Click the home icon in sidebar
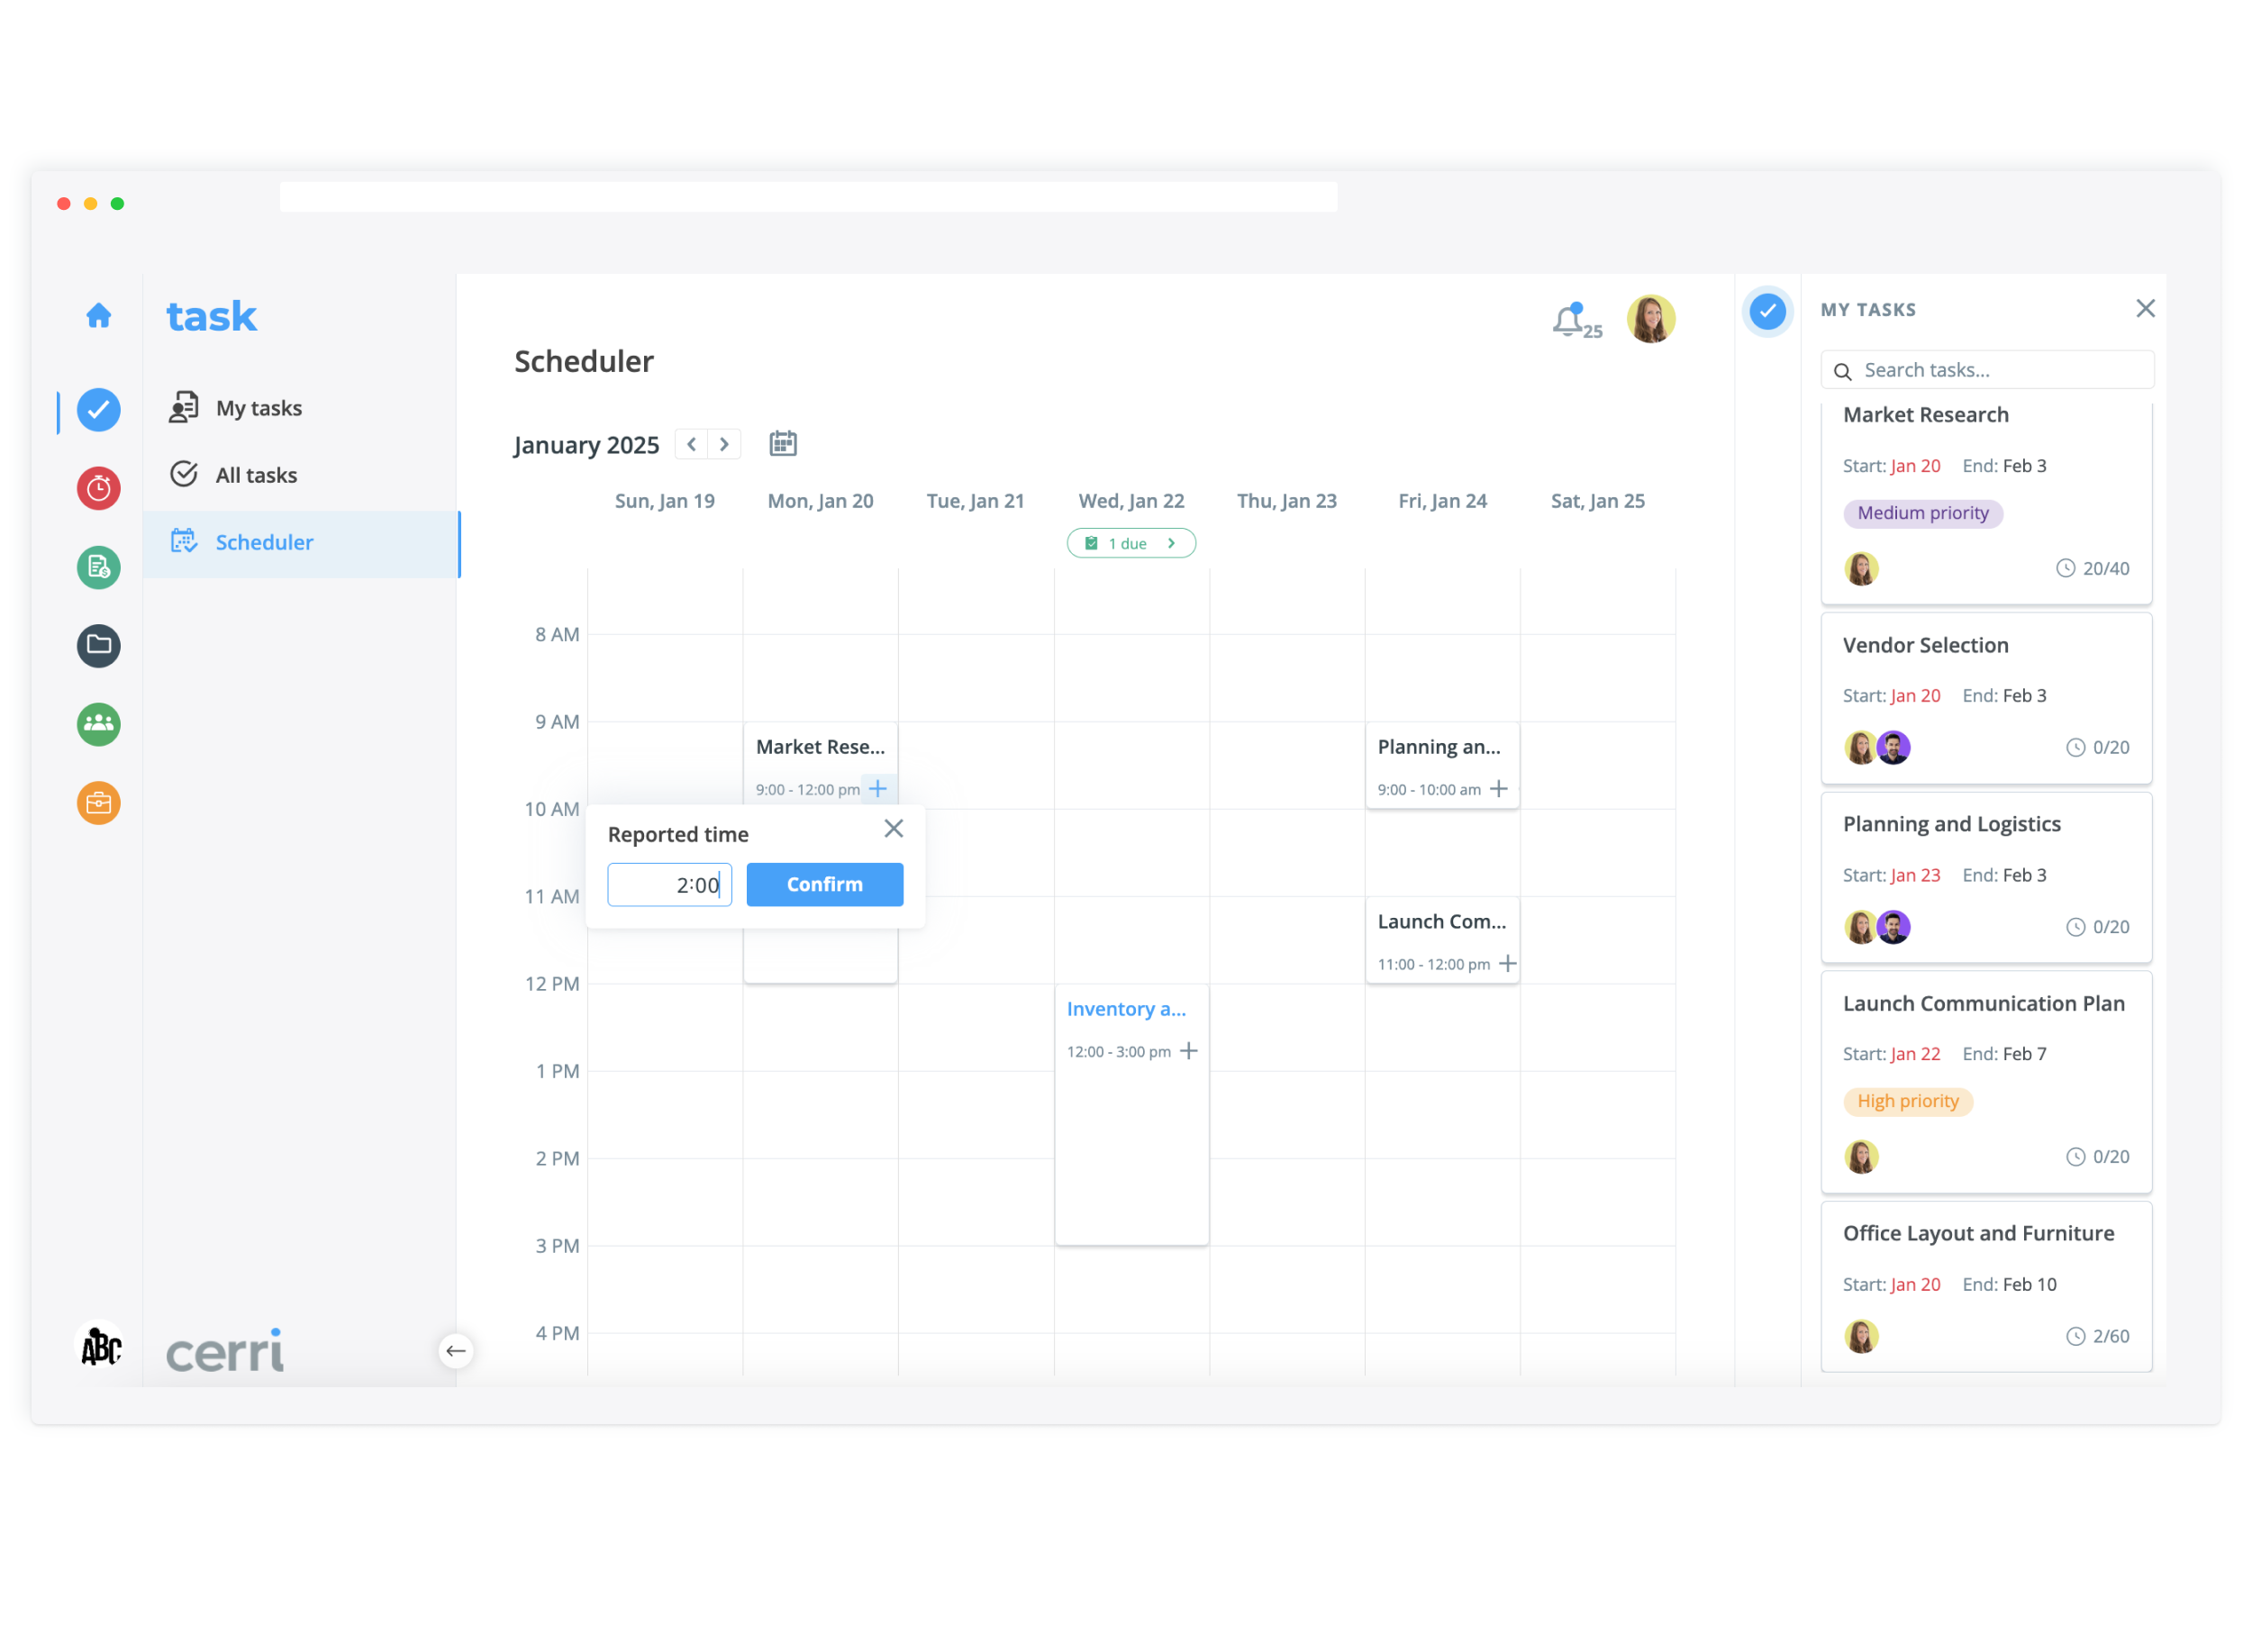Screen dimensions: 2252x1652 [98, 316]
